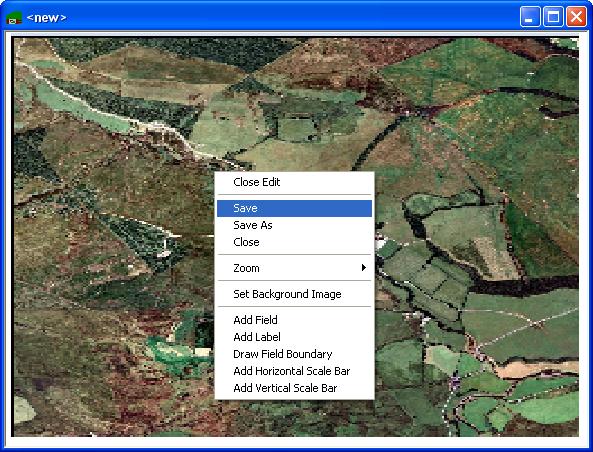
Task: Click the application icon in title bar
Action: coord(14,17)
